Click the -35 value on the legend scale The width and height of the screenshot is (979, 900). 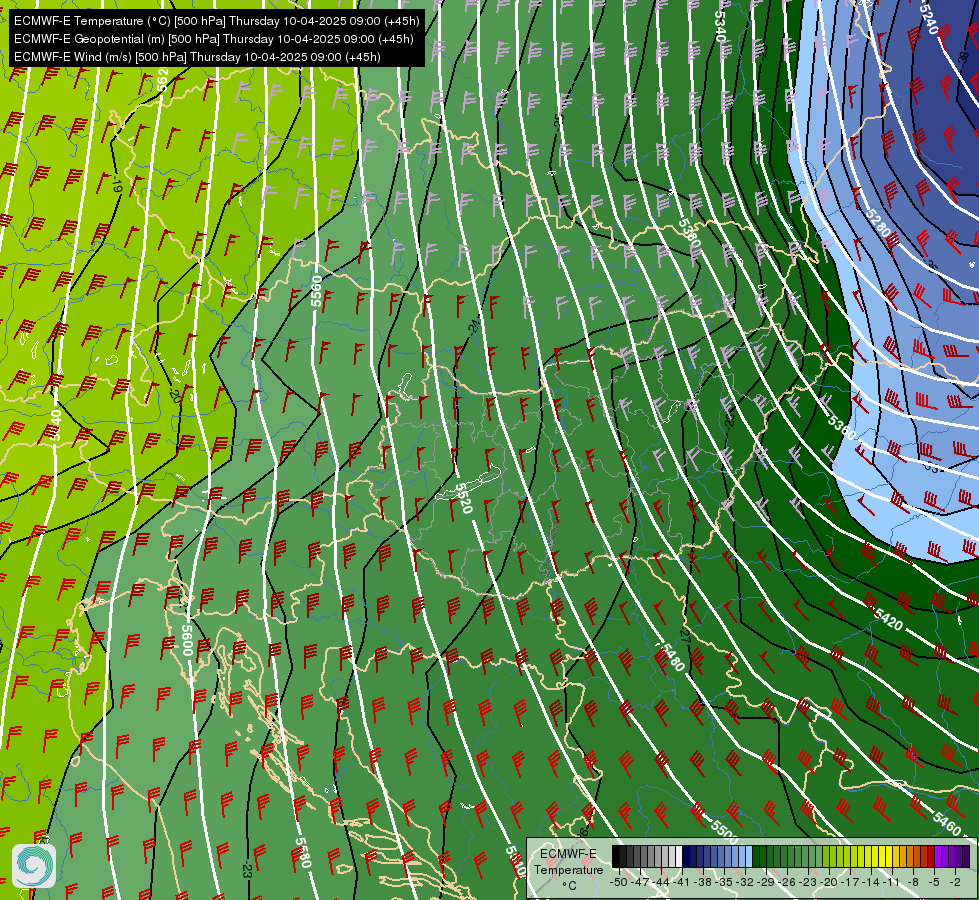[x=724, y=882]
